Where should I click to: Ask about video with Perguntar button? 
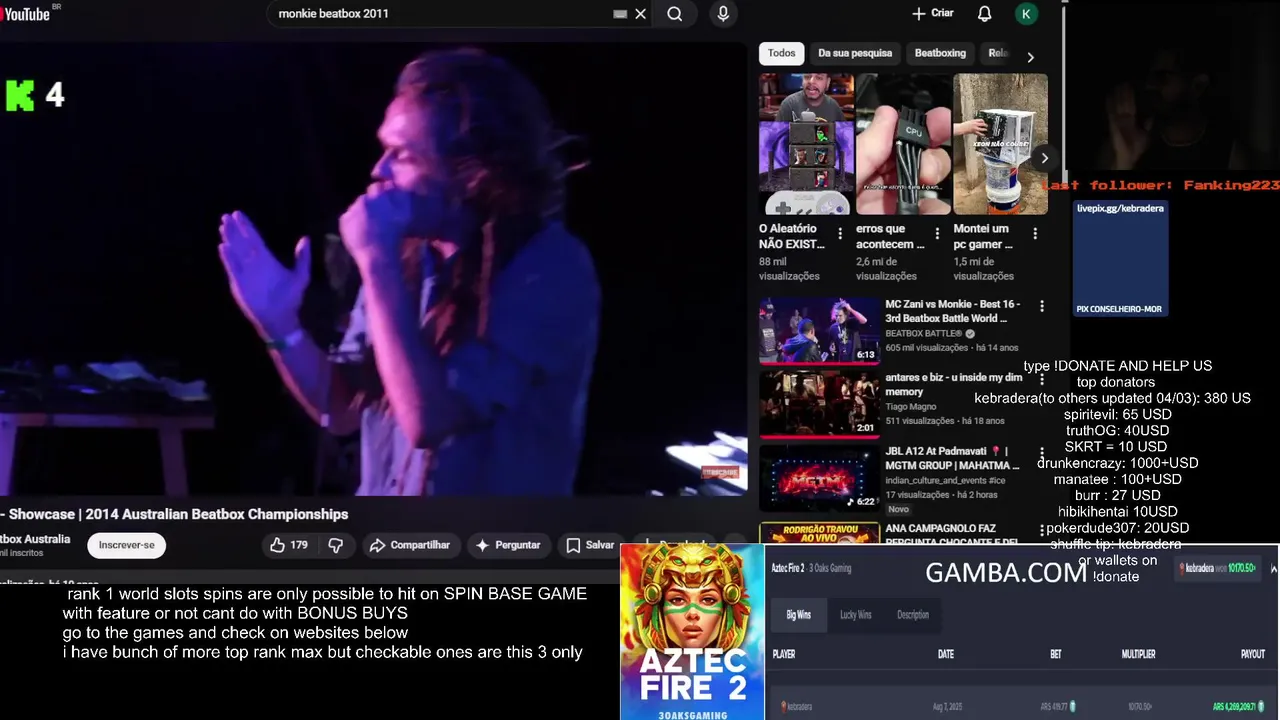pyautogui.click(x=509, y=545)
